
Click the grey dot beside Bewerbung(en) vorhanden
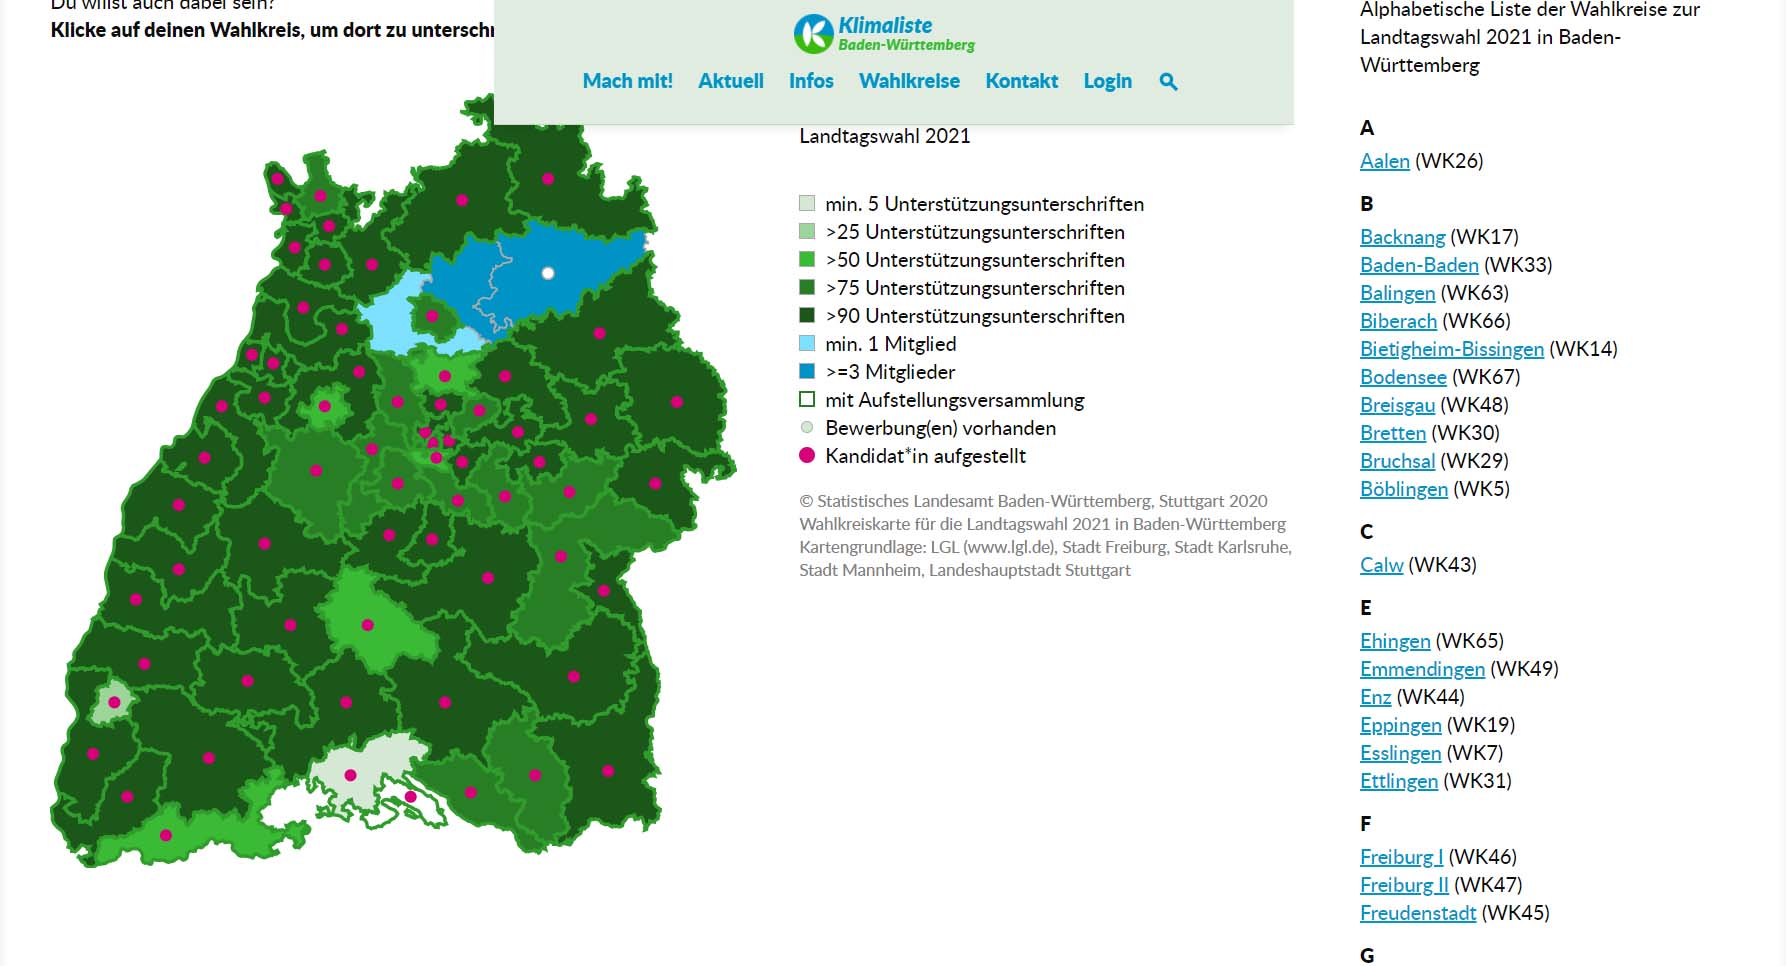pyautogui.click(x=807, y=428)
